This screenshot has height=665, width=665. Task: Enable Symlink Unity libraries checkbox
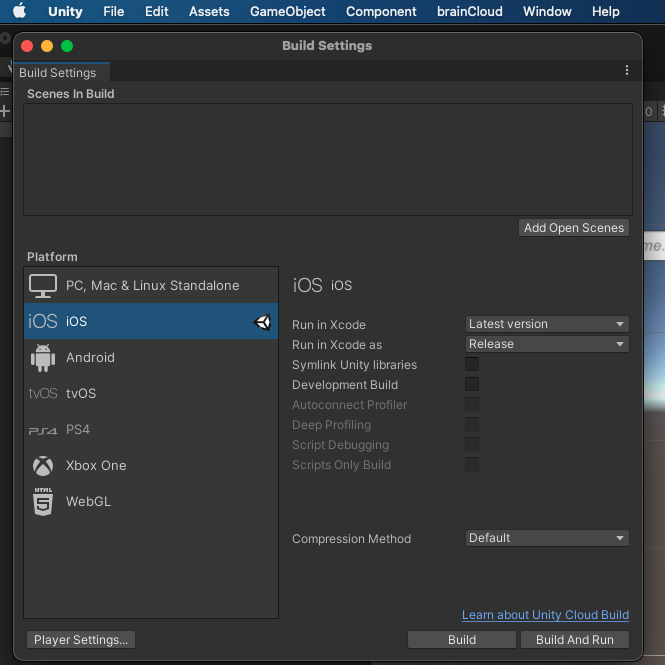[472, 364]
